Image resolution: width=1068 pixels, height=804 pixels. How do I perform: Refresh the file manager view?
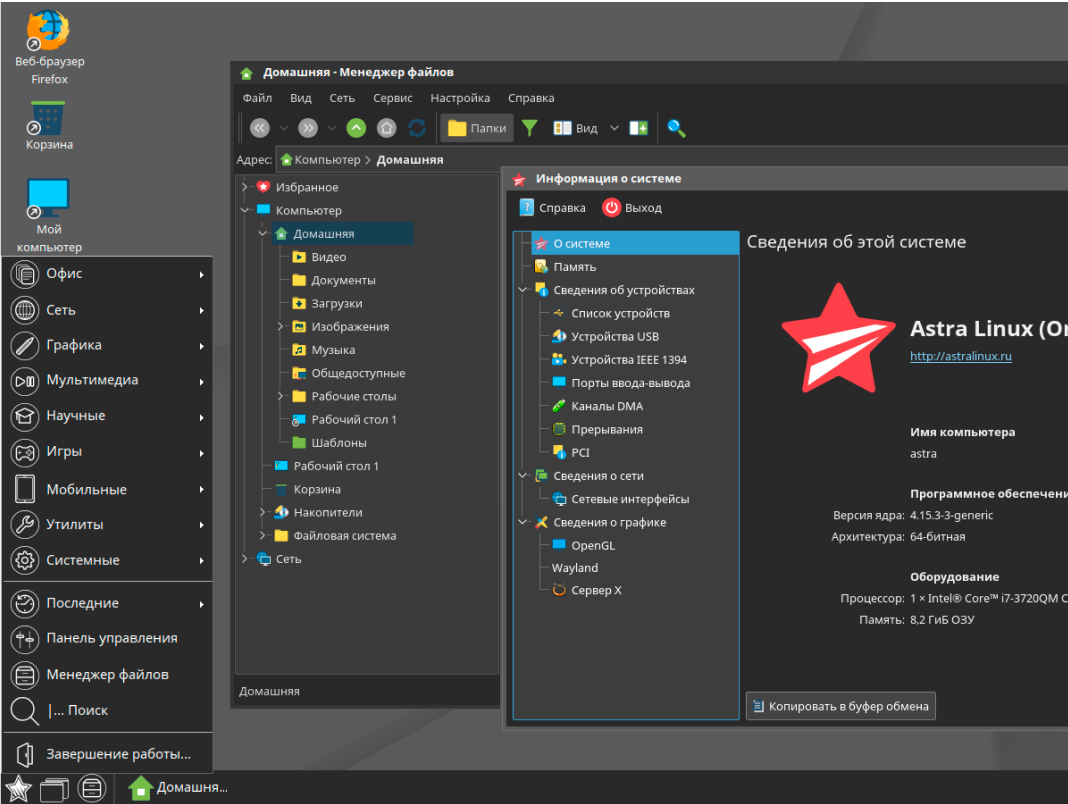[417, 128]
